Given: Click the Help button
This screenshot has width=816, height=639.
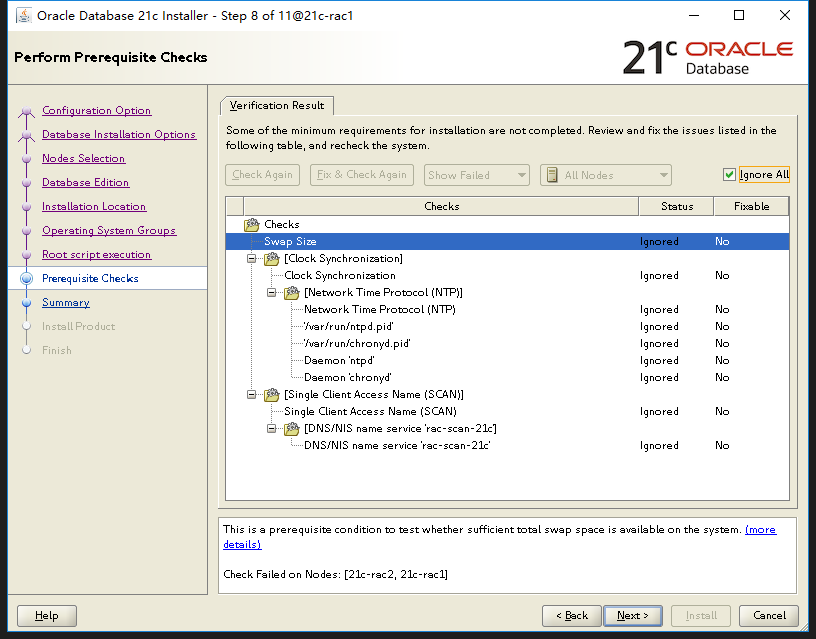Looking at the screenshot, I should tap(47, 616).
